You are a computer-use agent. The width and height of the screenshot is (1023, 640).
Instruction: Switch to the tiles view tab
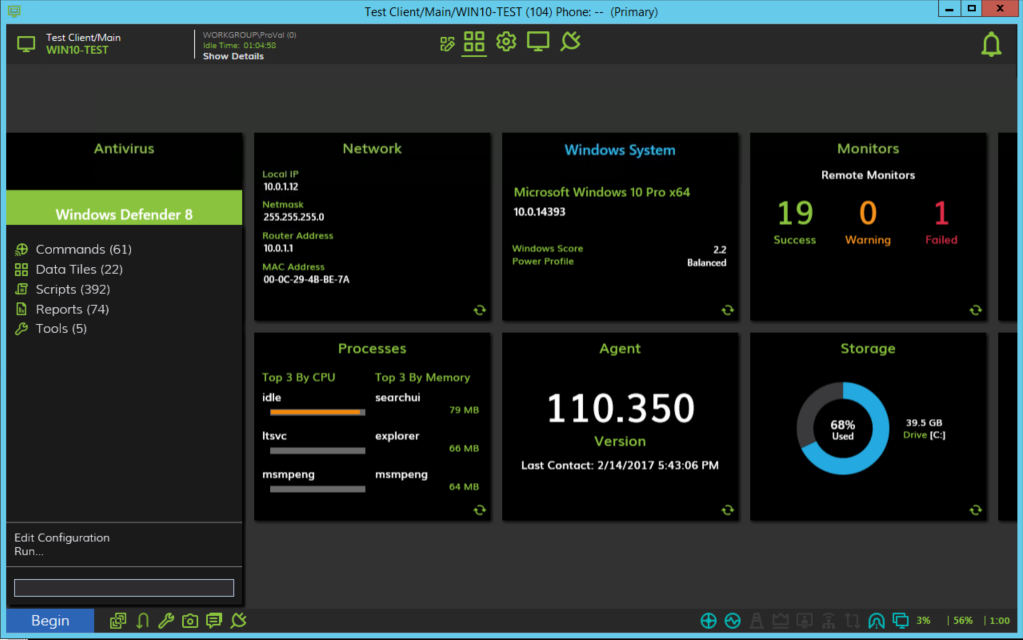pos(473,42)
